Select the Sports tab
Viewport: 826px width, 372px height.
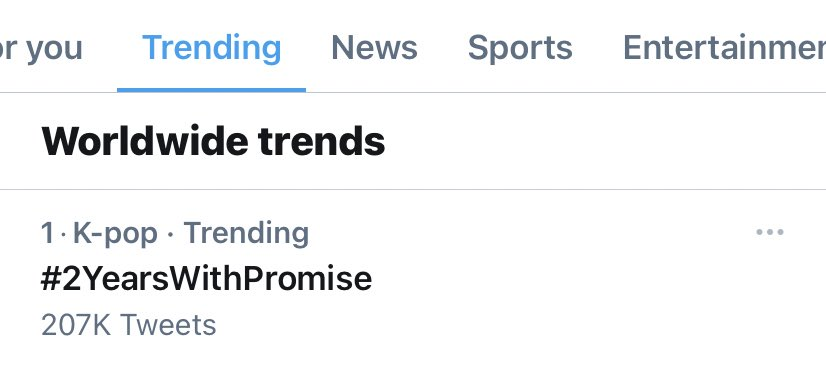pos(520,48)
